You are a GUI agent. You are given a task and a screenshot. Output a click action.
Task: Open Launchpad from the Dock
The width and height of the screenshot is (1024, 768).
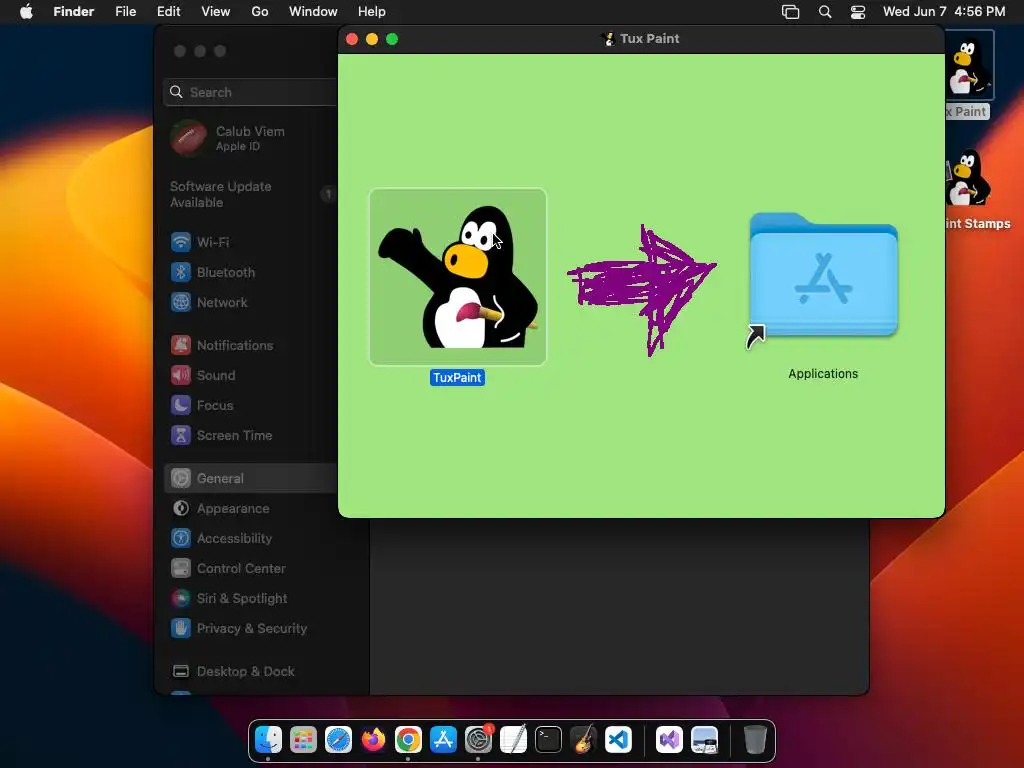pyautogui.click(x=303, y=740)
